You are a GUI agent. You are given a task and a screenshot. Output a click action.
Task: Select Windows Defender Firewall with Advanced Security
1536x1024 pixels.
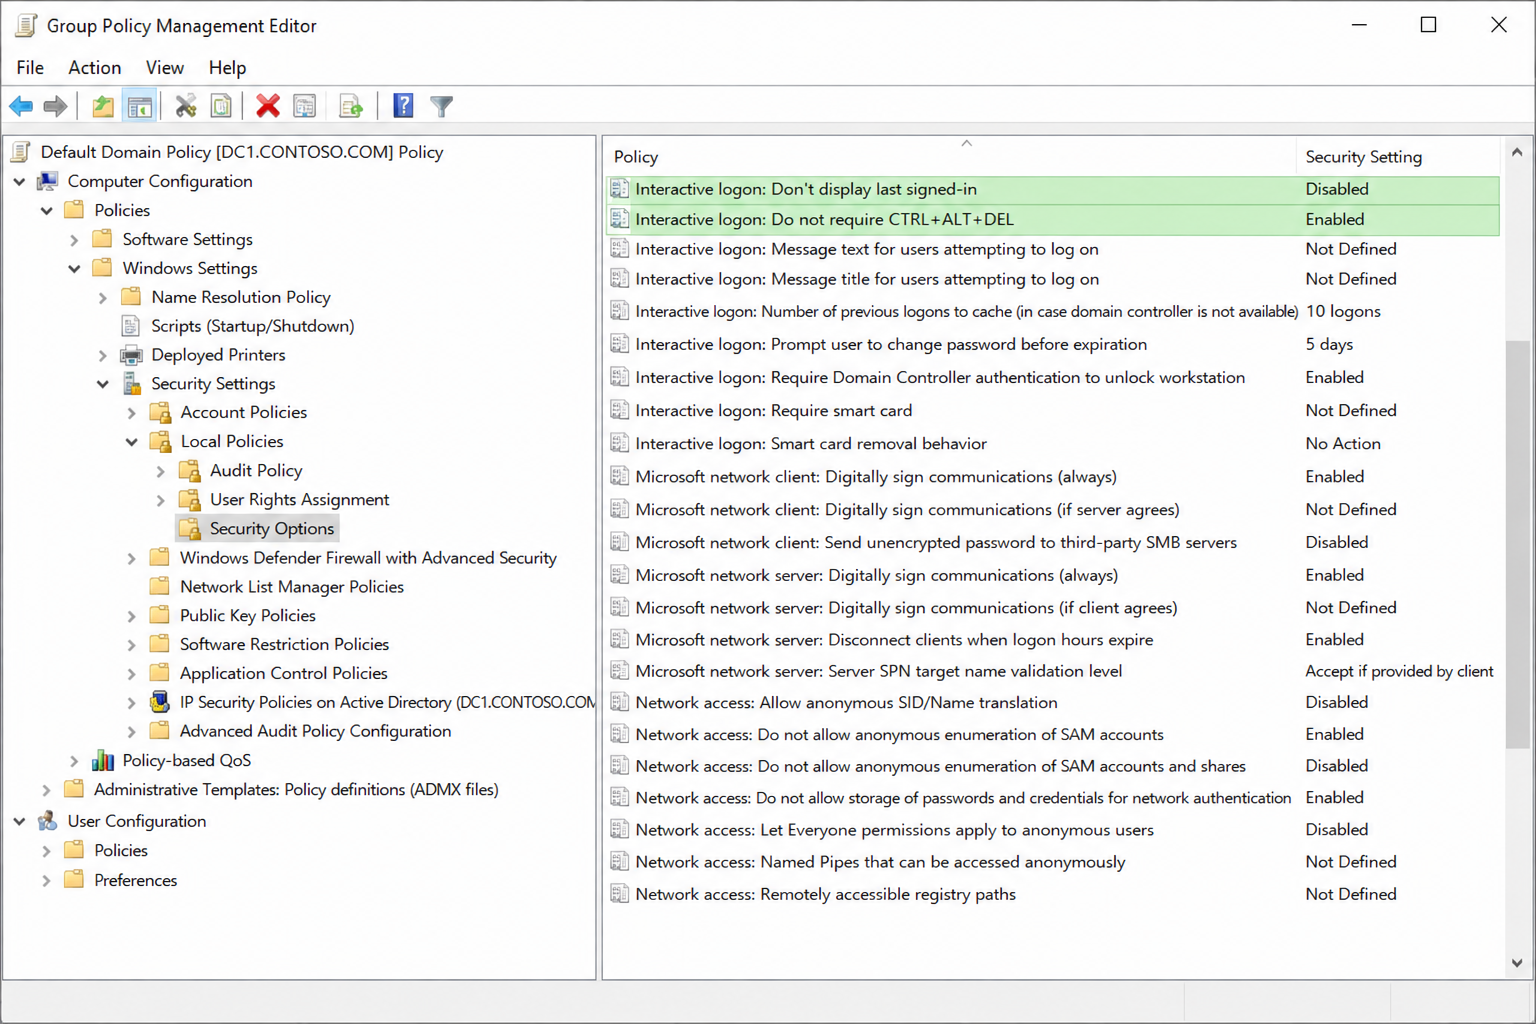[x=368, y=558]
